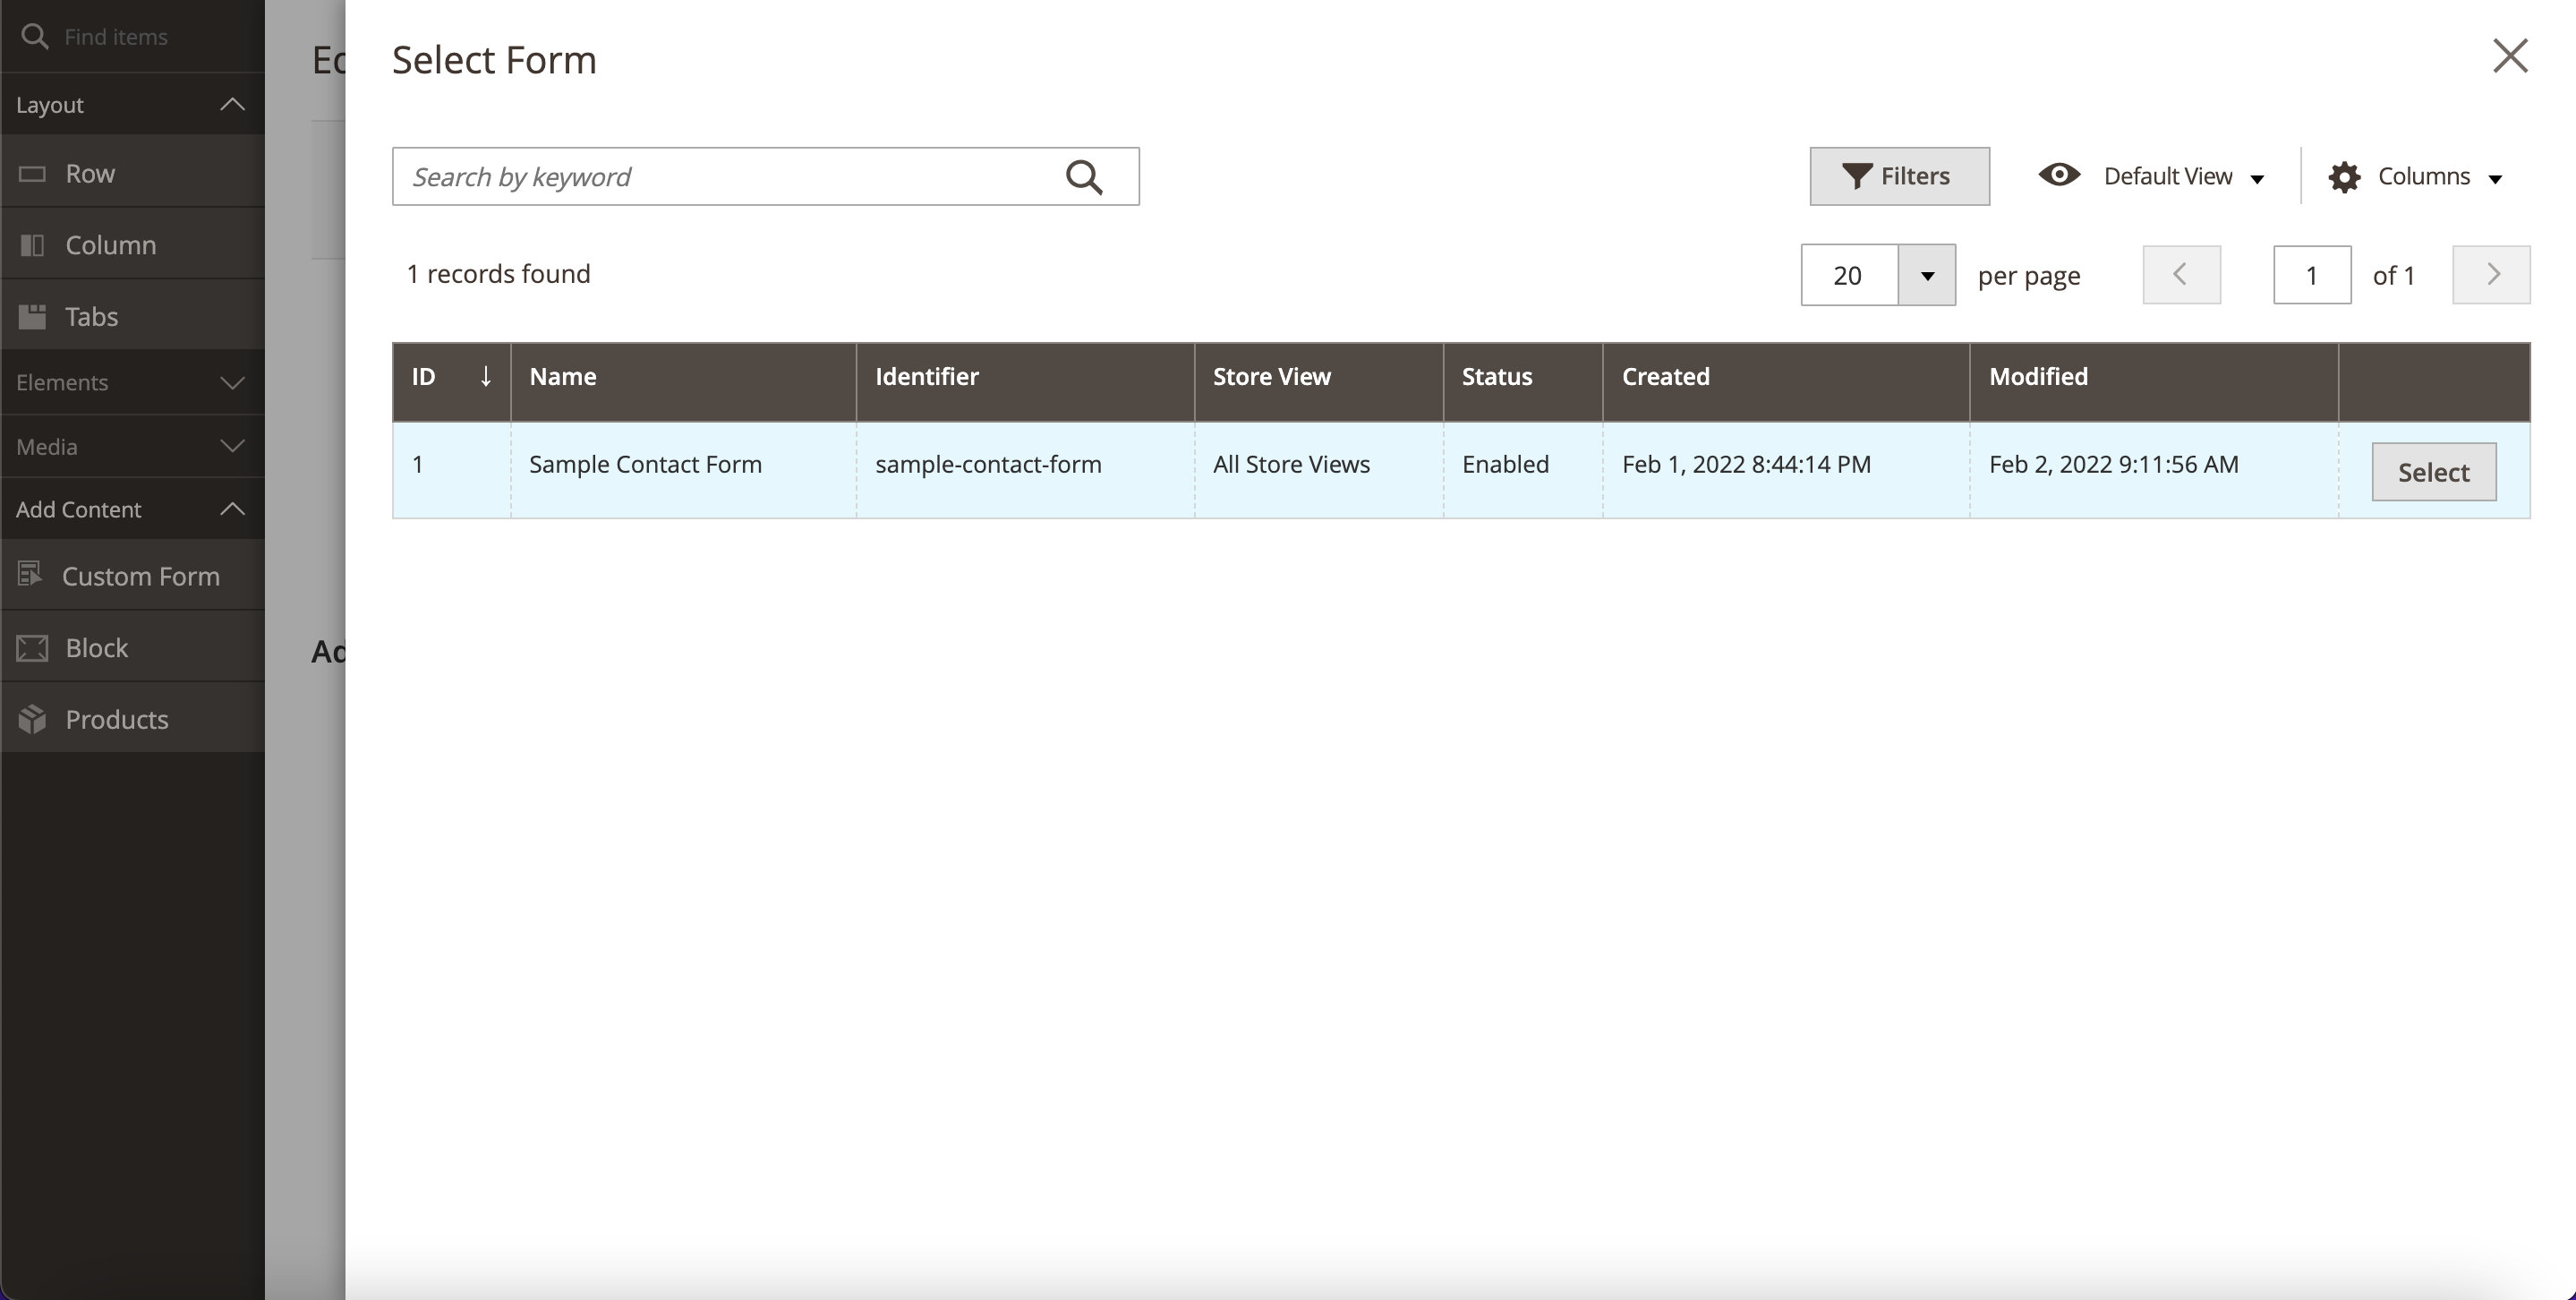Screen dimensions: 2576x1300
Task: Click the Filters button
Action: (x=1898, y=176)
